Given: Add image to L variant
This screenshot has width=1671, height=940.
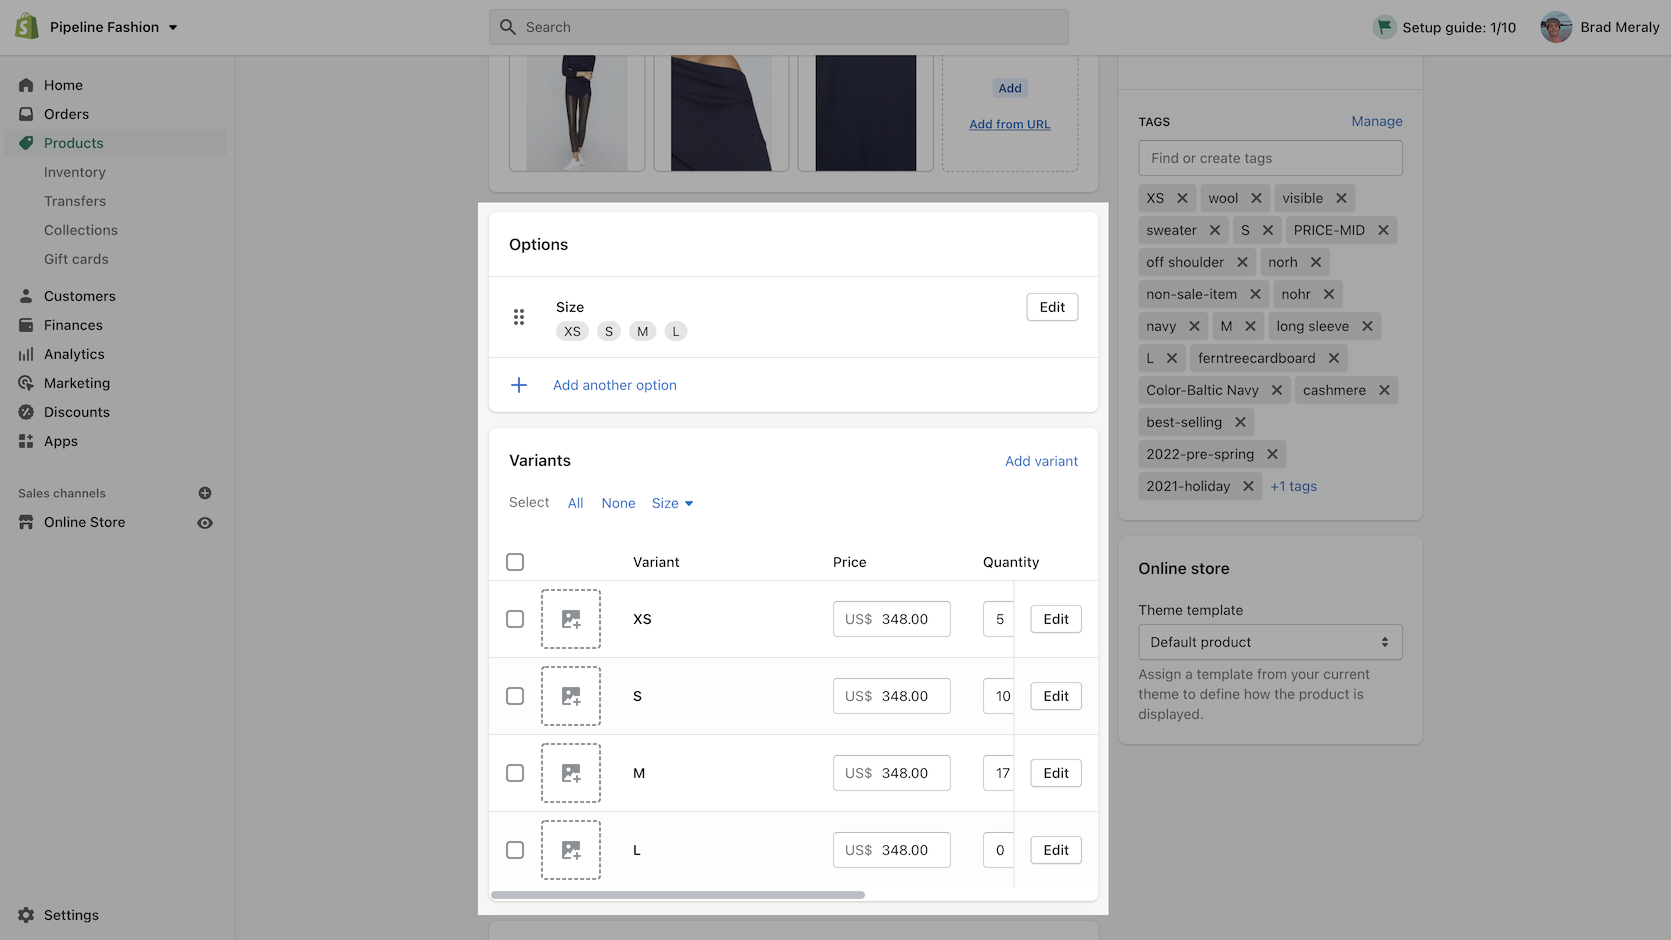Looking at the screenshot, I should (x=571, y=850).
